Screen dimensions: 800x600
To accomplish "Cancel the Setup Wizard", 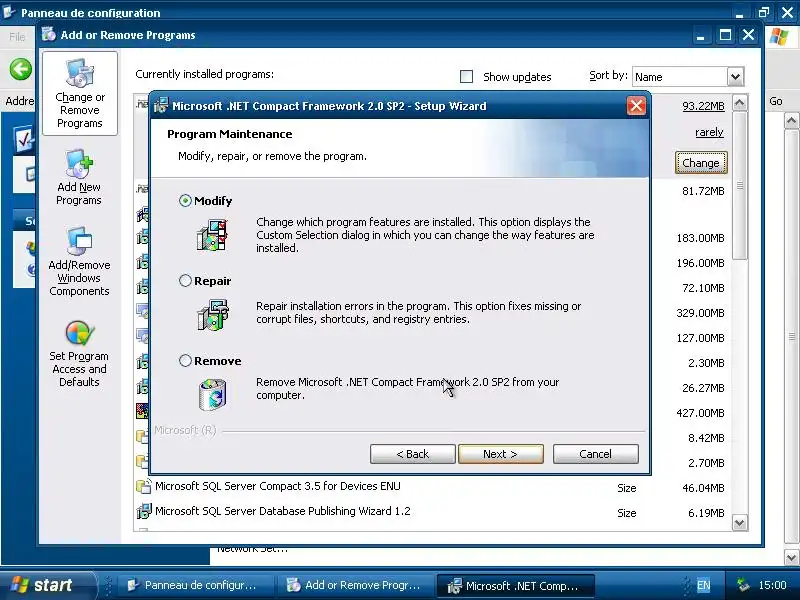I will click(x=595, y=454).
